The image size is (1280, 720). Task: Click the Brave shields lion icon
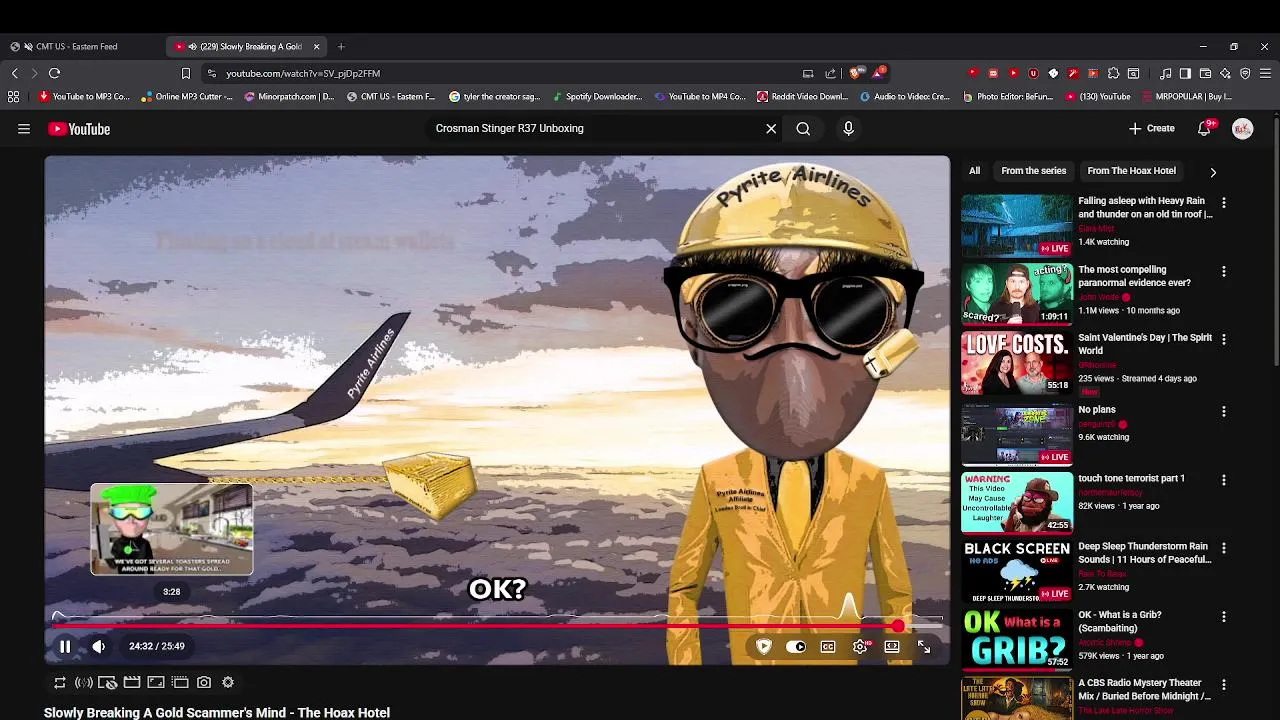(x=856, y=73)
